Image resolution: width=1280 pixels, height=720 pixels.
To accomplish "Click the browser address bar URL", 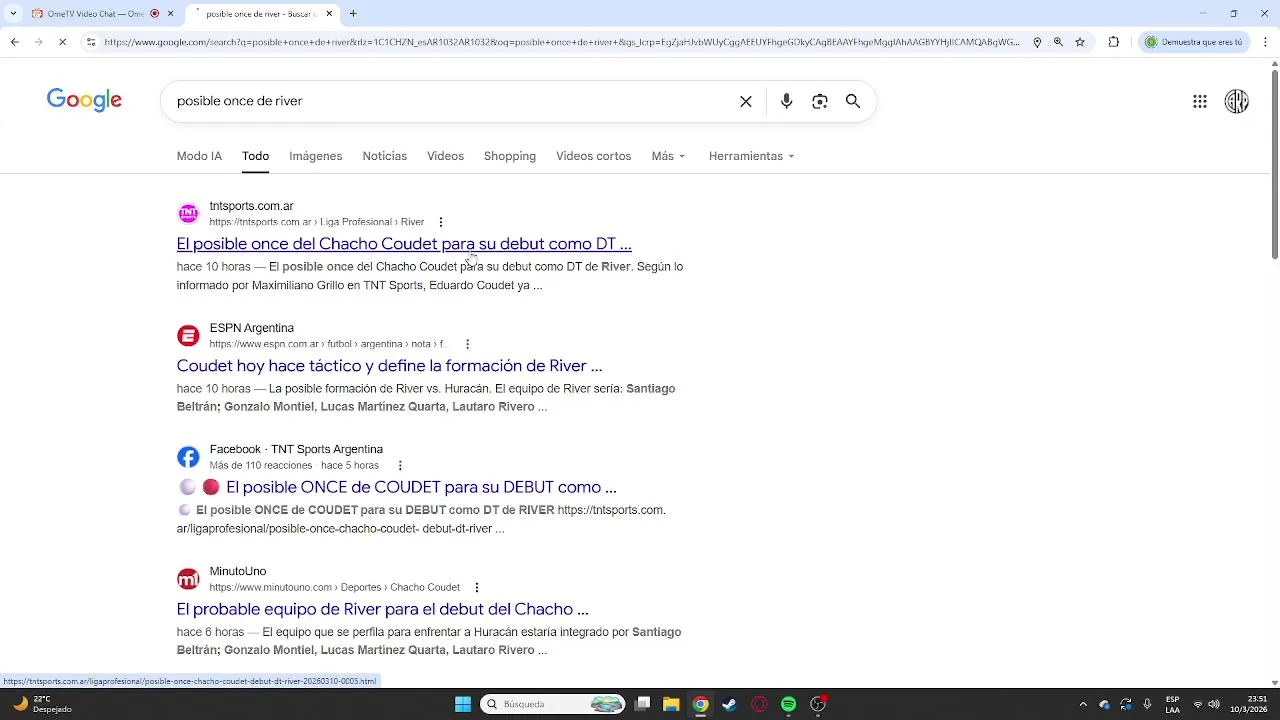I will coord(560,42).
